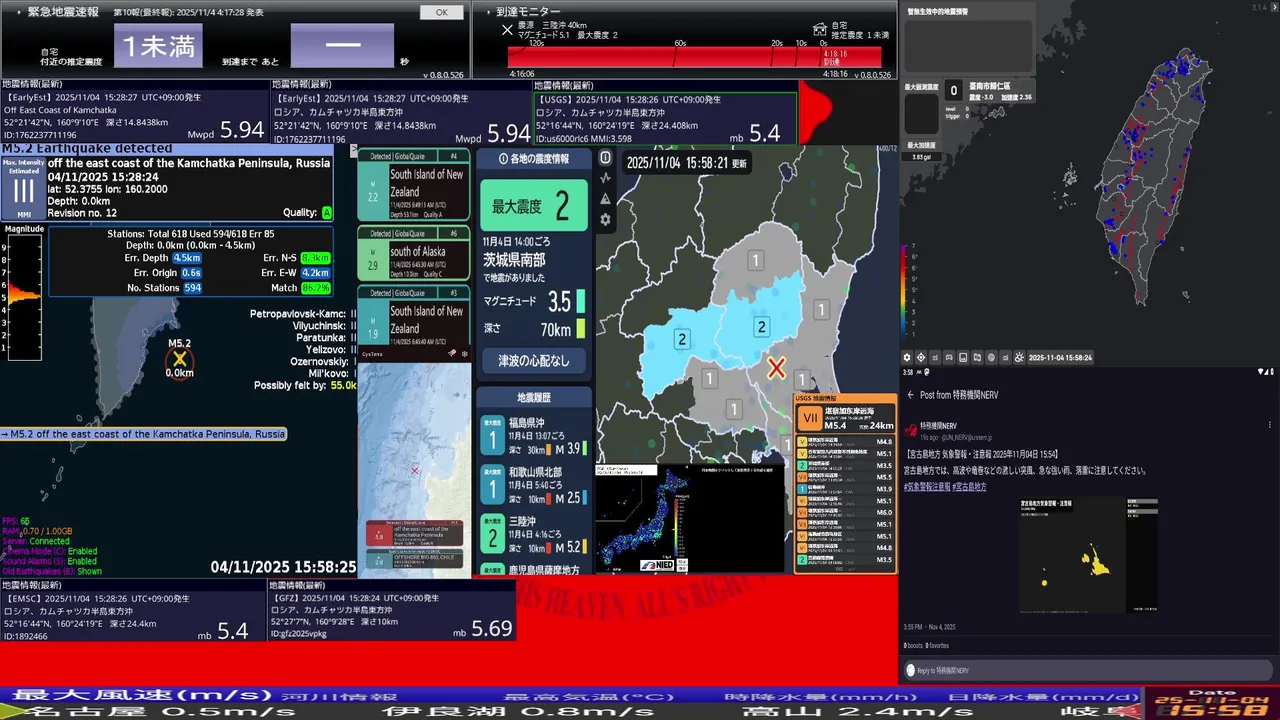Viewport: 1280px width, 720px height.
Task: Click the 15:58:21 update timestamp
Action: (x=686, y=162)
